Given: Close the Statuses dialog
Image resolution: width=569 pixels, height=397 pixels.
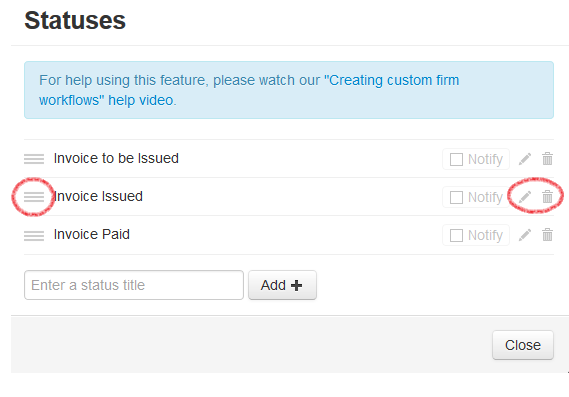Looking at the screenshot, I should (x=523, y=345).
